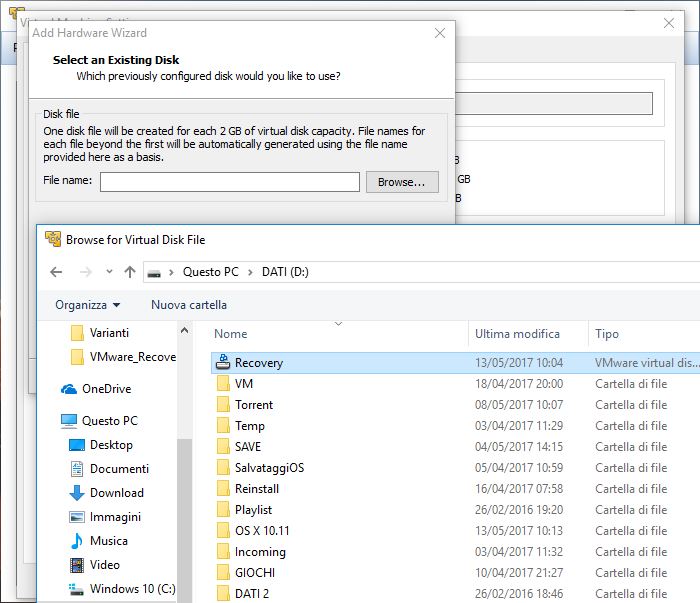
Task: Open Varianti folder in navigation pane
Action: tap(100, 333)
